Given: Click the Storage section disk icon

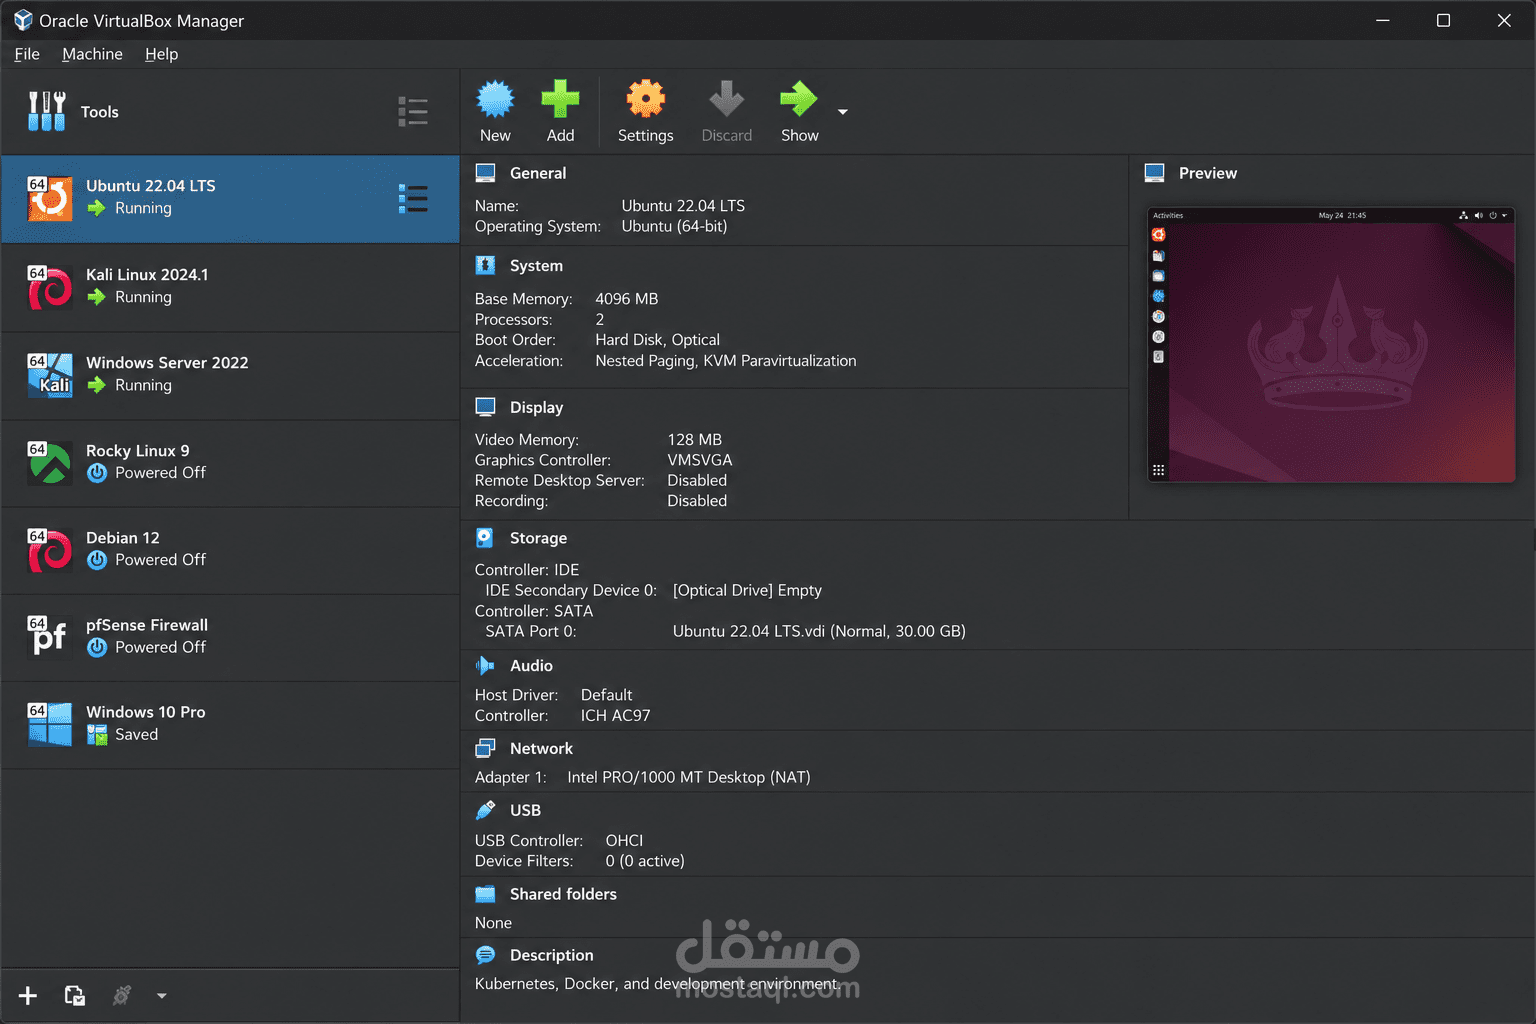Looking at the screenshot, I should click(x=485, y=538).
